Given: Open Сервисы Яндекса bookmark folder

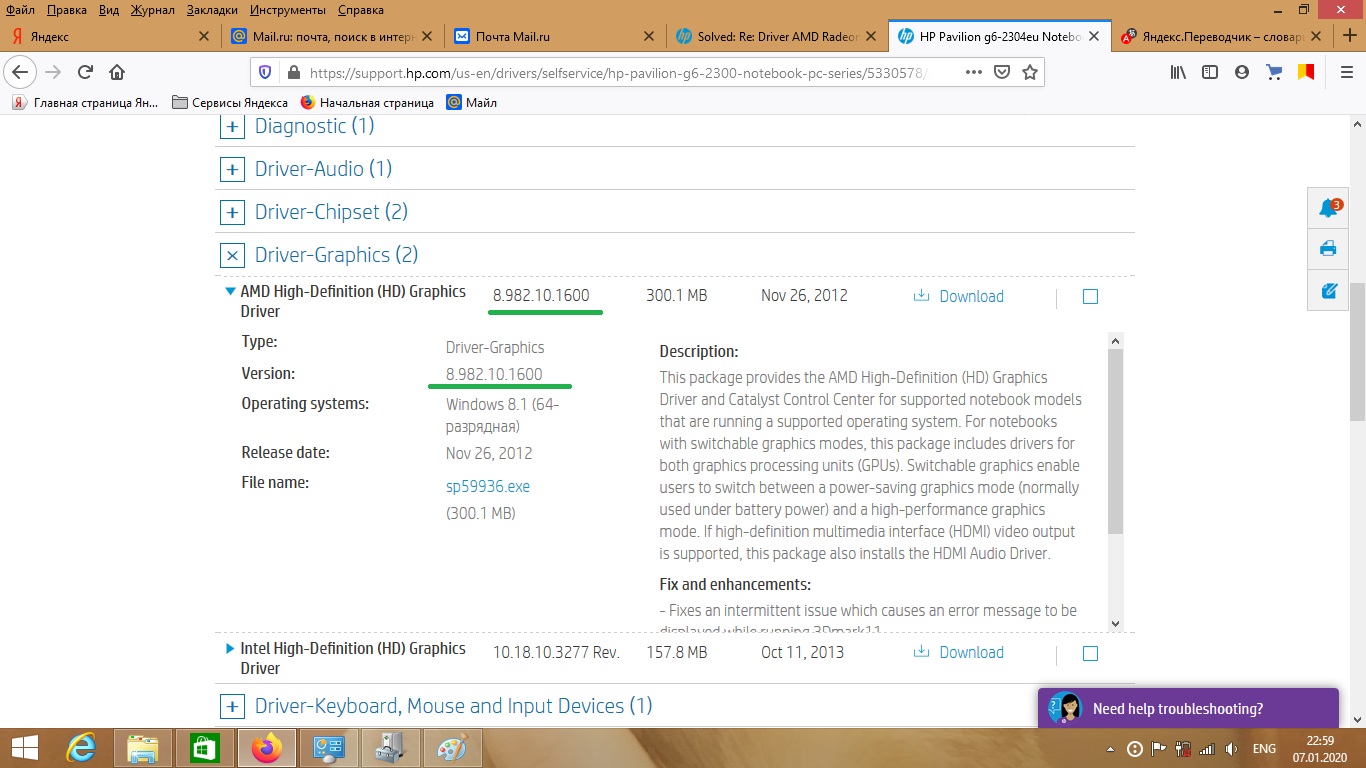Looking at the screenshot, I should [x=230, y=102].
